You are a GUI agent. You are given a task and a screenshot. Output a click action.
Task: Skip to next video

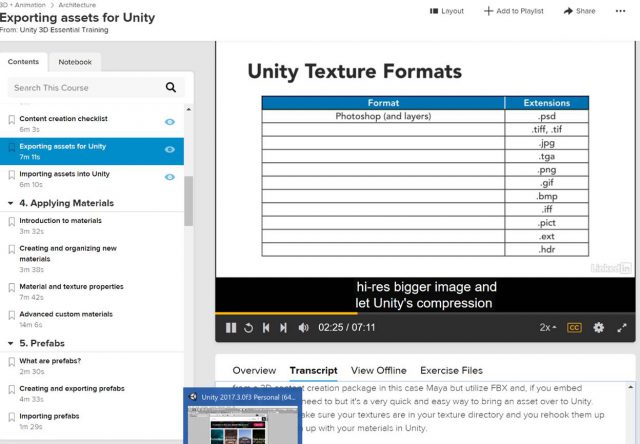coord(283,328)
